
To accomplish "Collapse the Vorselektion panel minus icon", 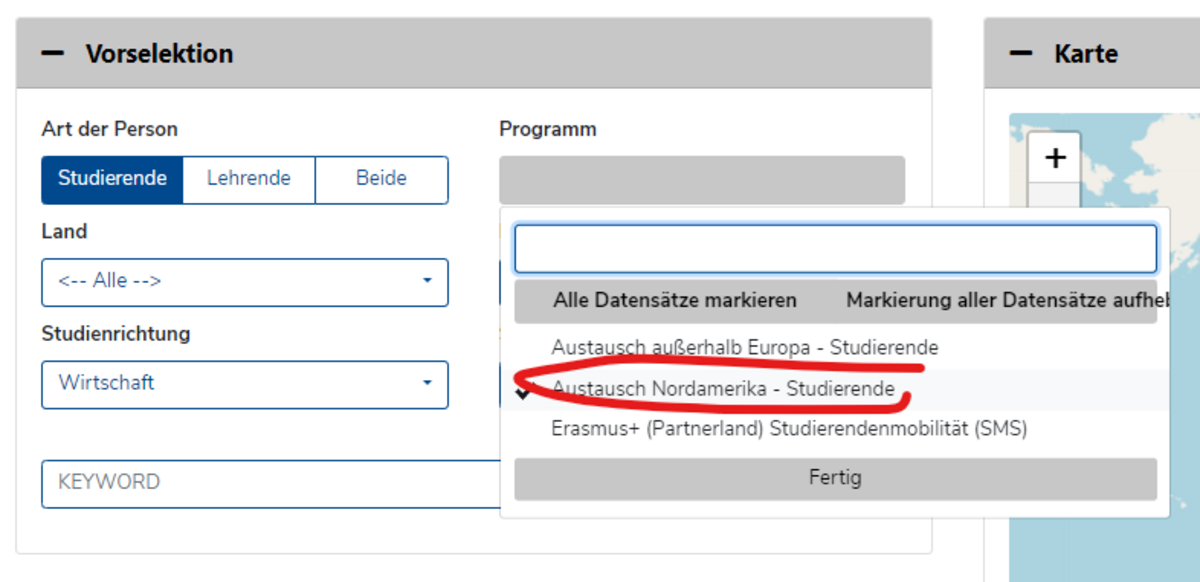I will tap(52, 54).
